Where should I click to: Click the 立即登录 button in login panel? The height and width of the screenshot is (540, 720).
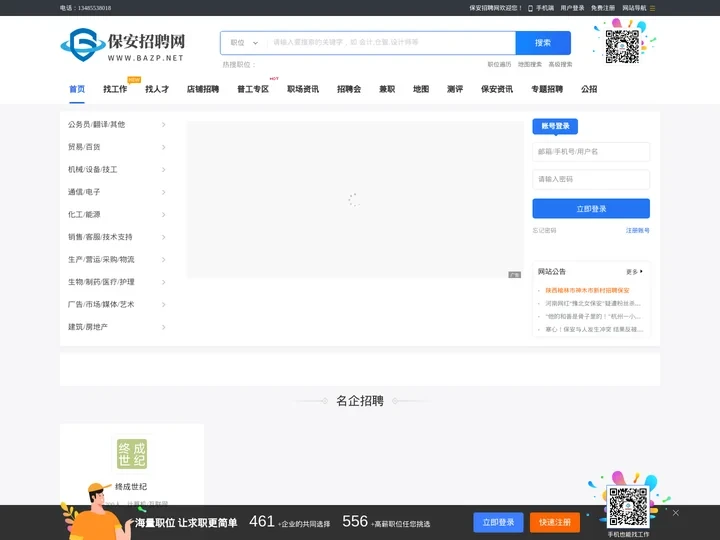click(x=591, y=209)
